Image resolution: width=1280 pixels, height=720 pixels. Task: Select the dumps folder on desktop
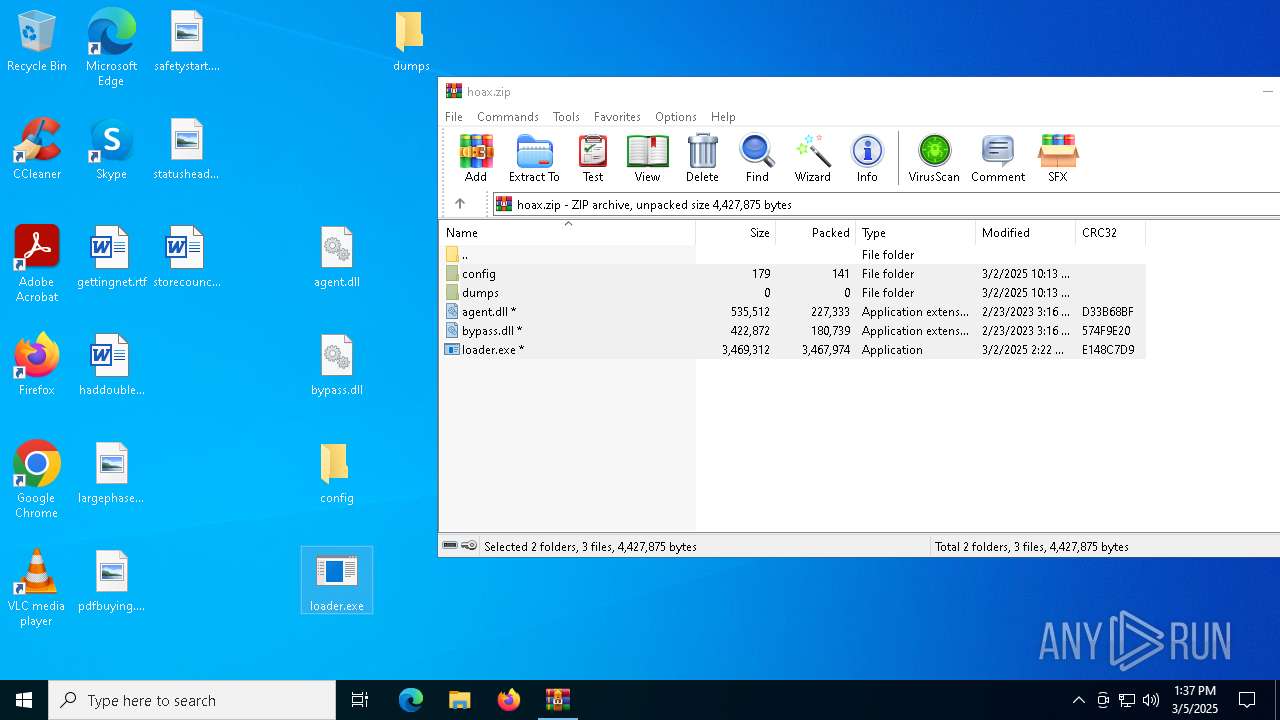411,41
